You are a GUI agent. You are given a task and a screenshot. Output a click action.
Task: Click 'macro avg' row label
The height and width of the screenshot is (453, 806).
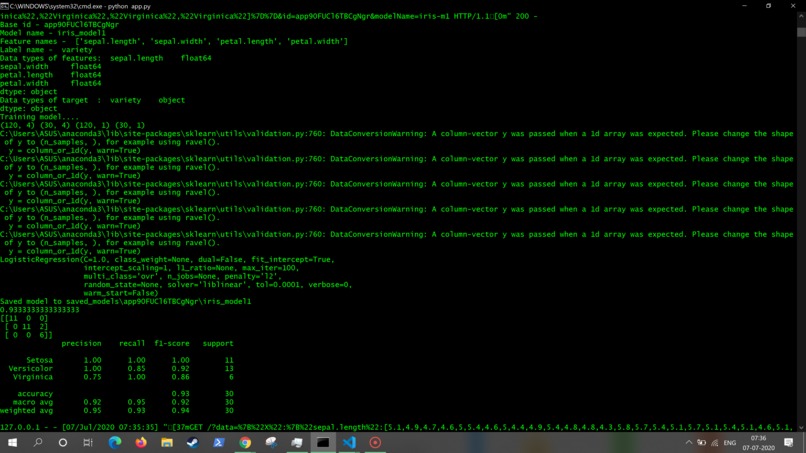pyautogui.click(x=33, y=402)
